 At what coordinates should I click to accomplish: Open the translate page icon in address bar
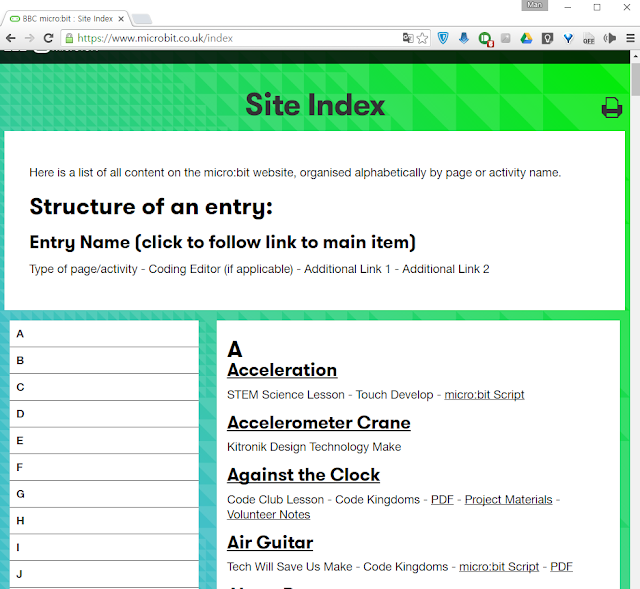point(408,38)
